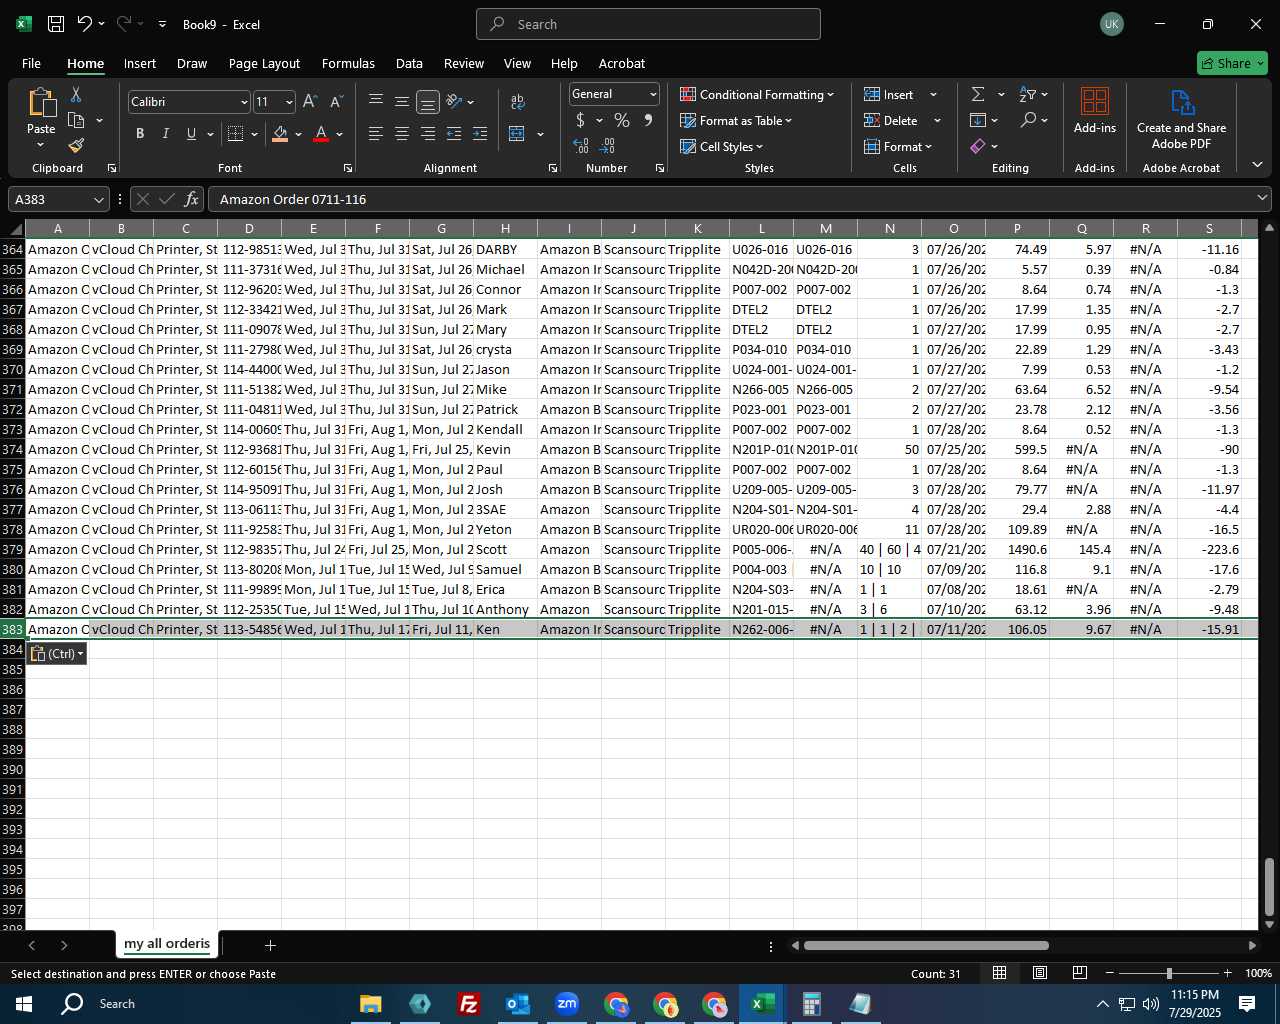This screenshot has height=1024, width=1280.
Task: Switch to Page Layout tab
Action: [264, 63]
